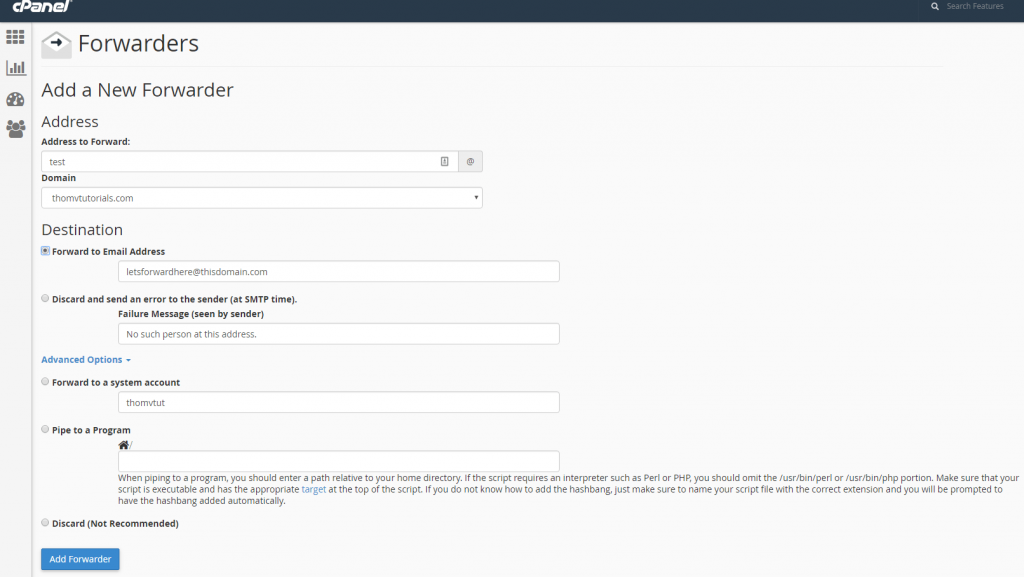Open the Domain dropdown
The height and width of the screenshot is (577, 1024).
pos(262,198)
